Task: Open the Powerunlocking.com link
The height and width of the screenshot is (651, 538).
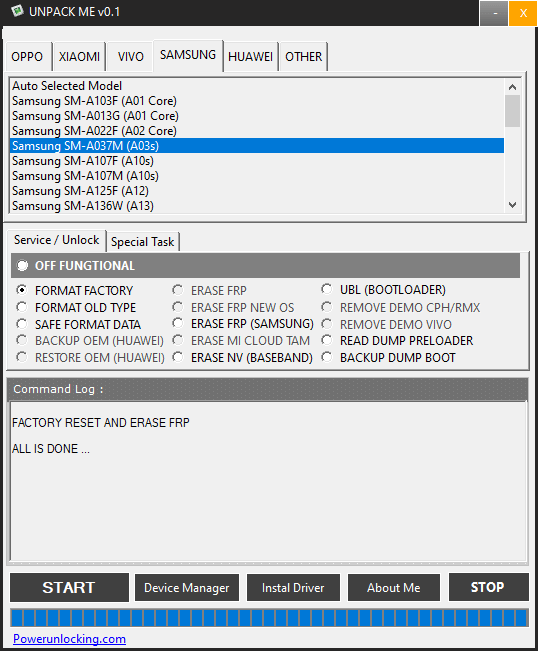Action: pos(69,639)
